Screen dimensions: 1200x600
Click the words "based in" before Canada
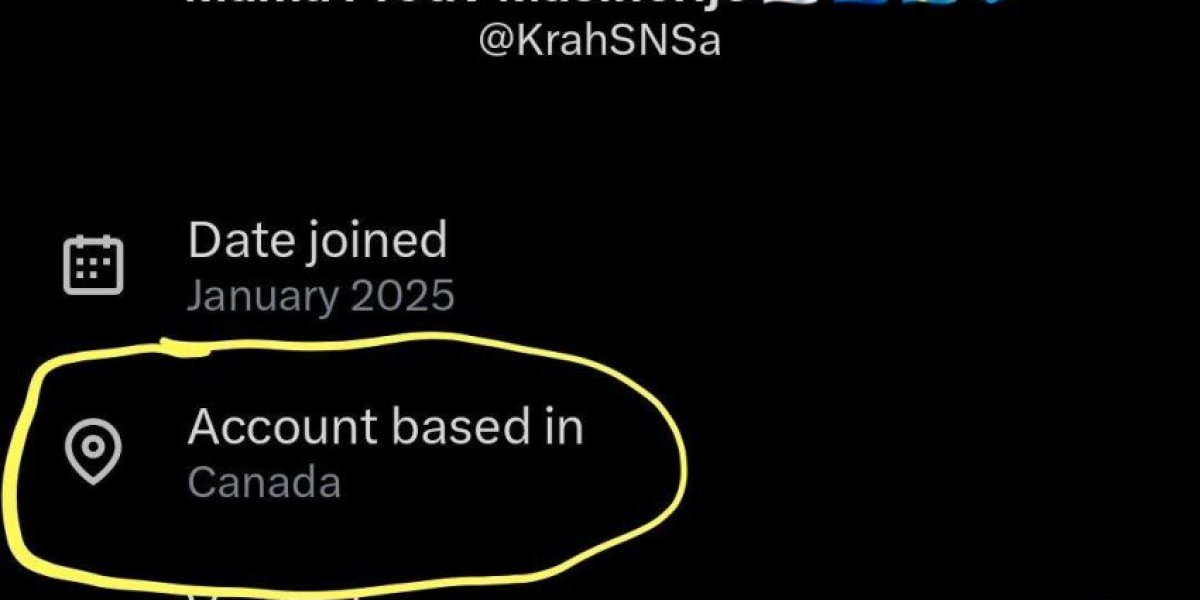[x=487, y=428]
